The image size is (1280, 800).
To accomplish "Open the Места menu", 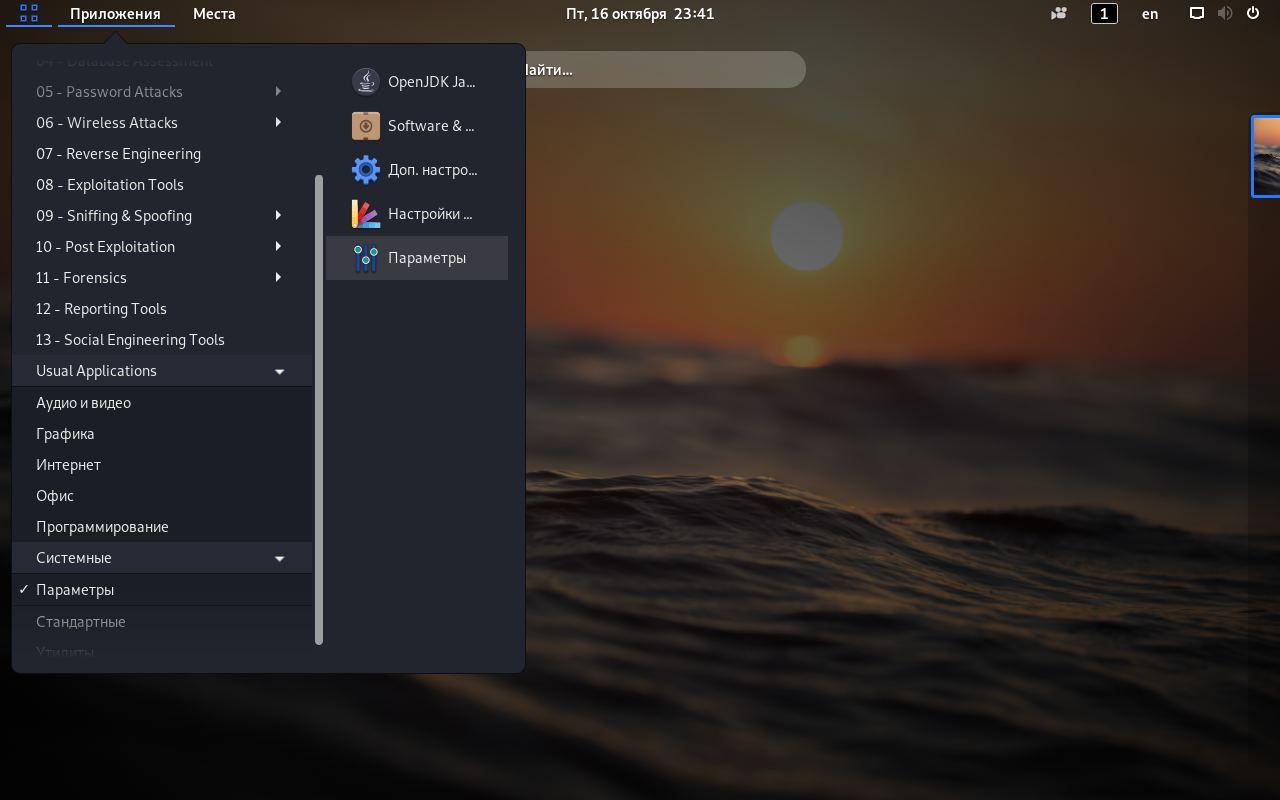I will click(x=214, y=14).
